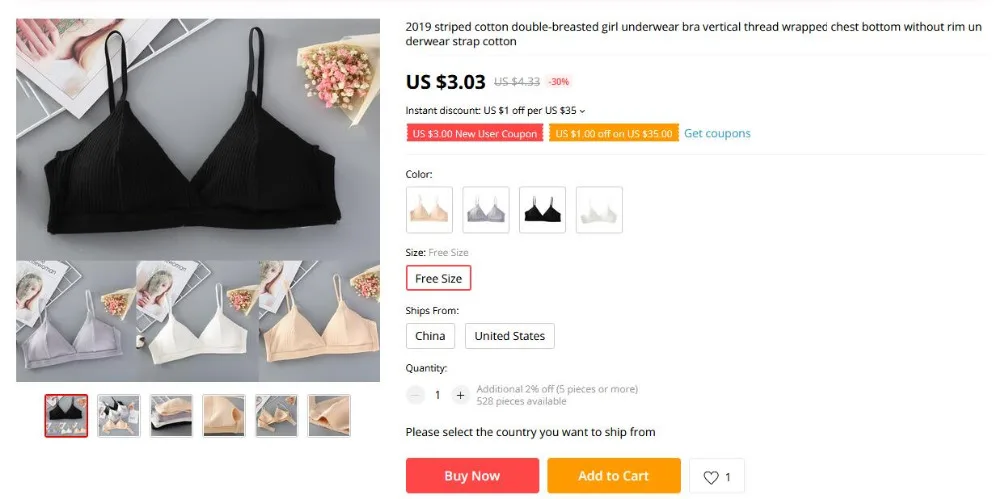This screenshot has height=499, width=1000.
Task: Click the quantity input field
Action: coord(438,395)
